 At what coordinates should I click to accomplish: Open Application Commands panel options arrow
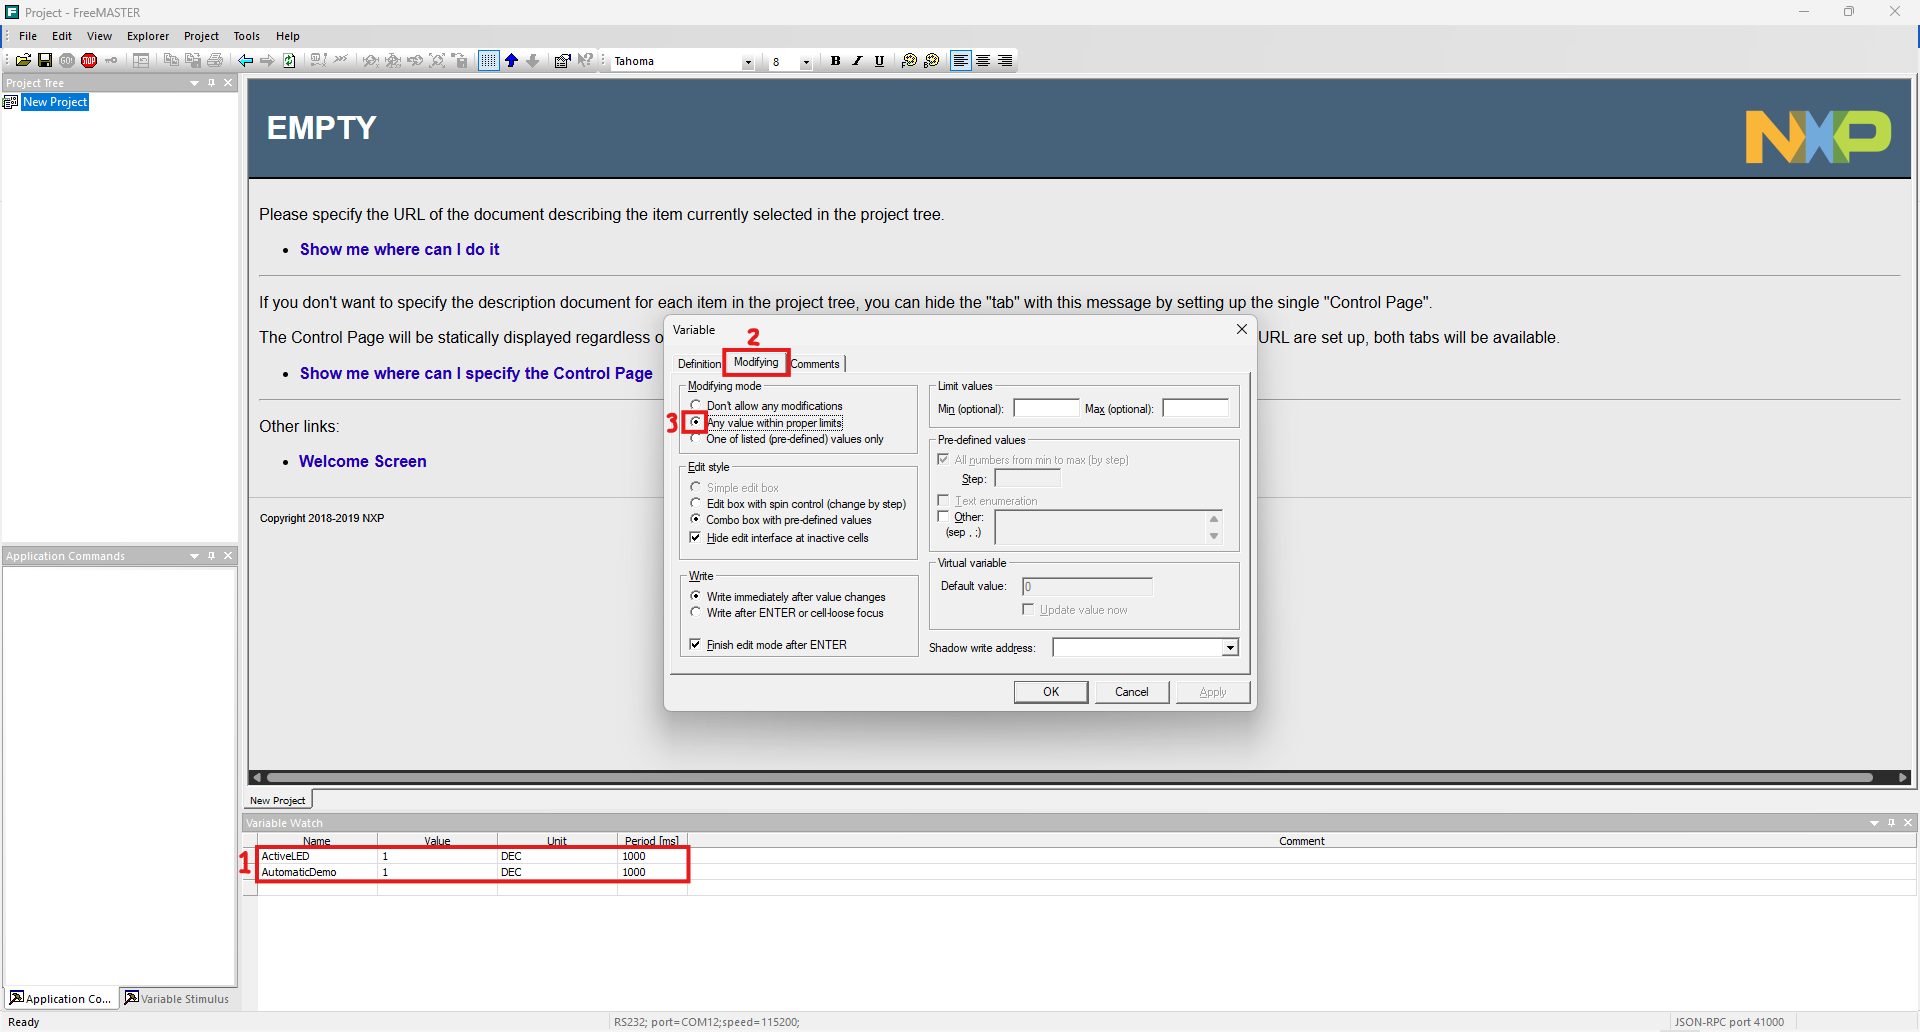tap(195, 556)
